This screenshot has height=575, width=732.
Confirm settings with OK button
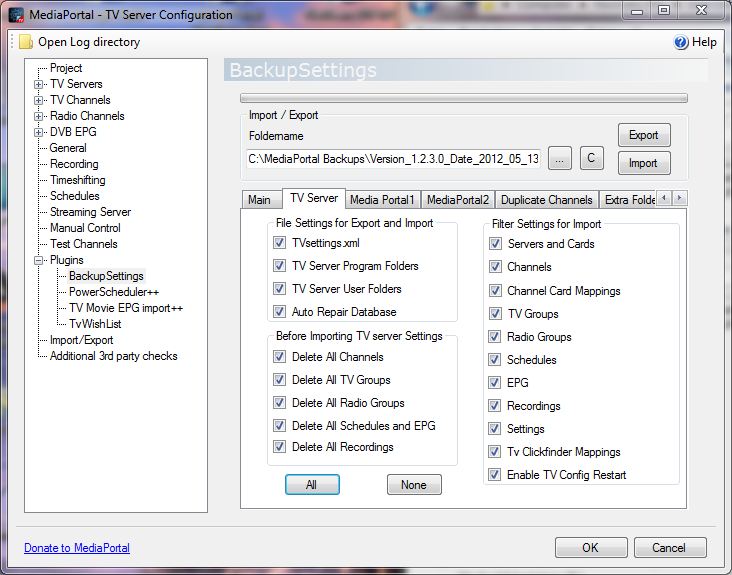(591, 547)
